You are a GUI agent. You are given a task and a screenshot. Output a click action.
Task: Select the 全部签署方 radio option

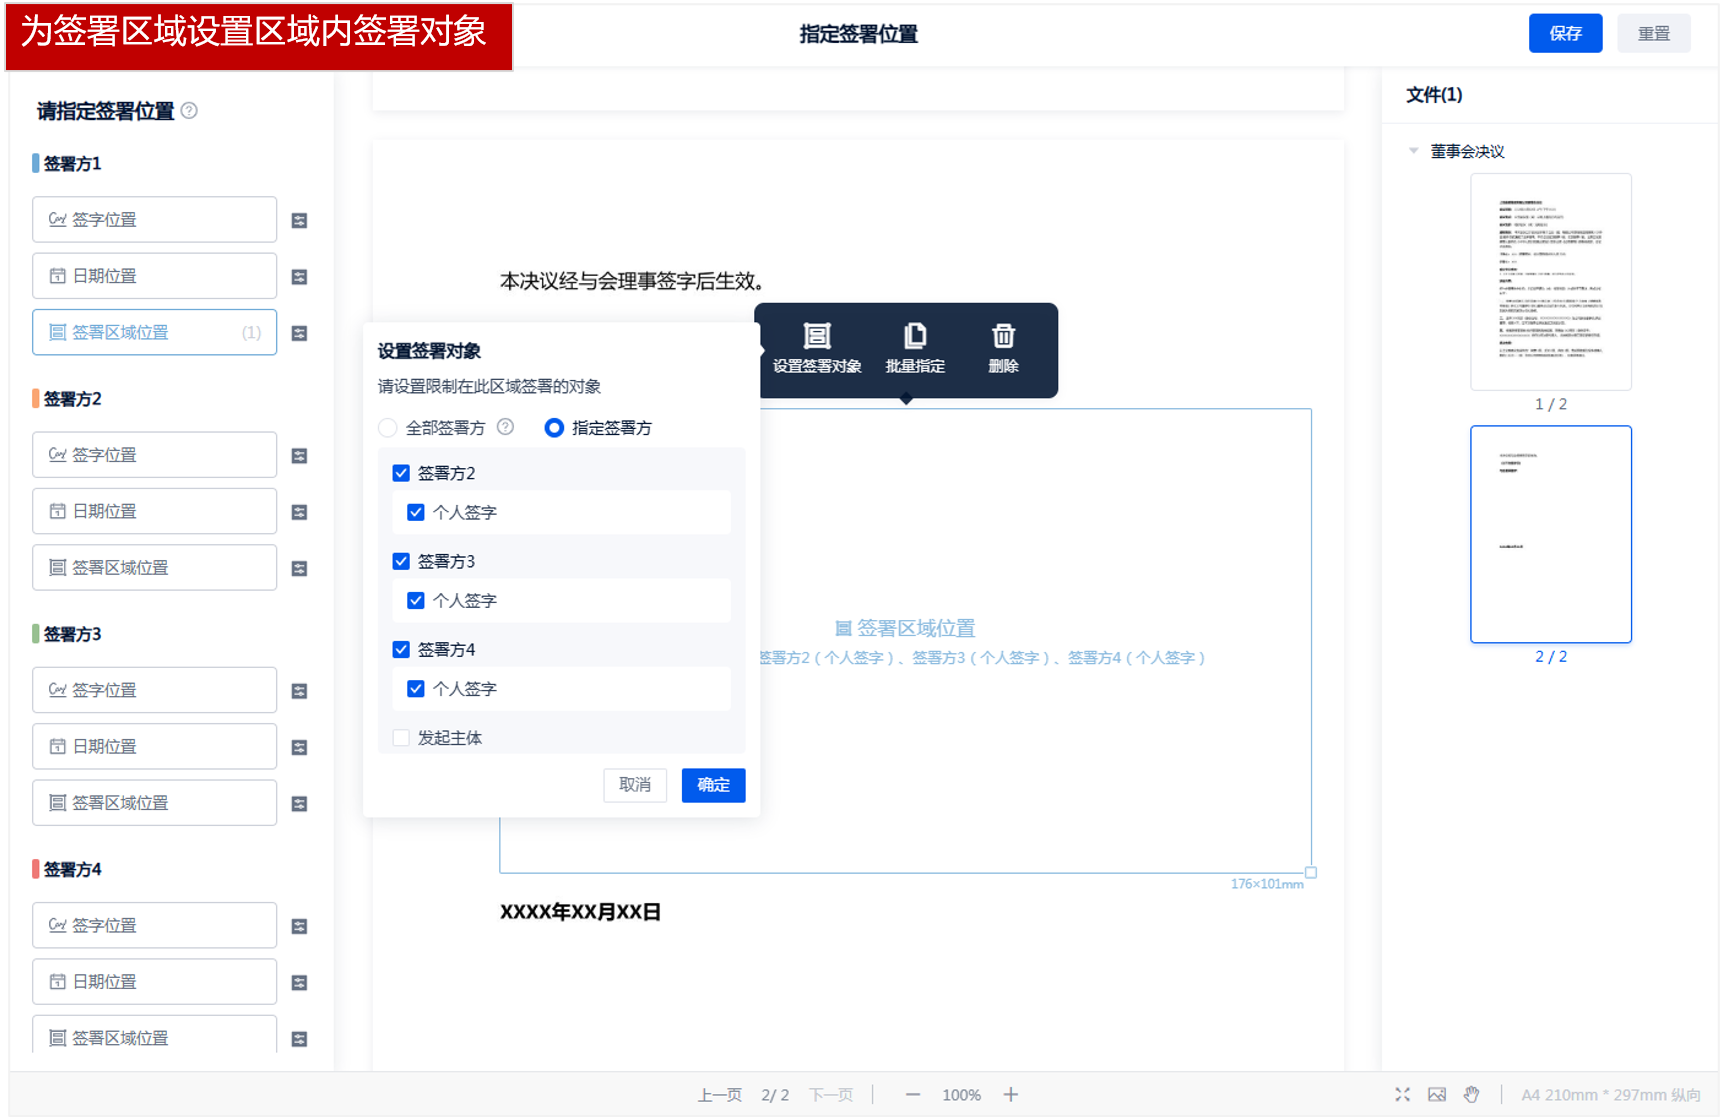388,428
